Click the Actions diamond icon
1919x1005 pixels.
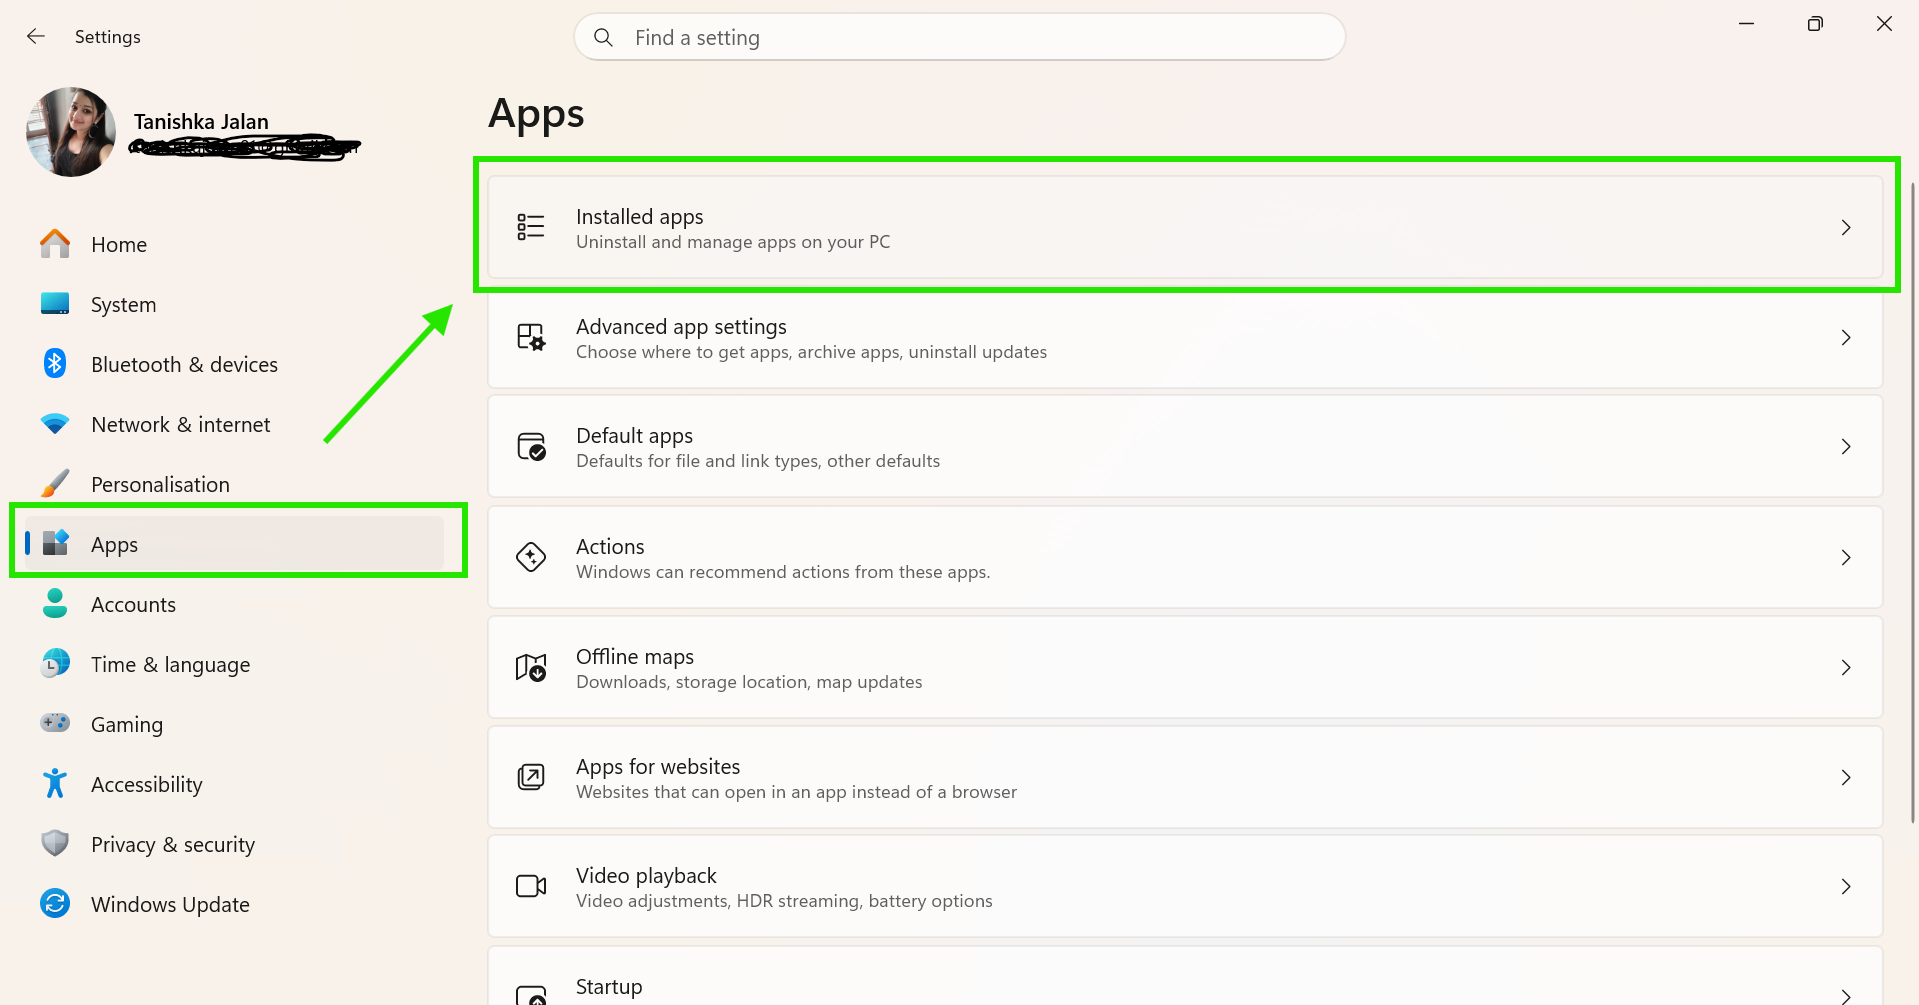tap(531, 557)
